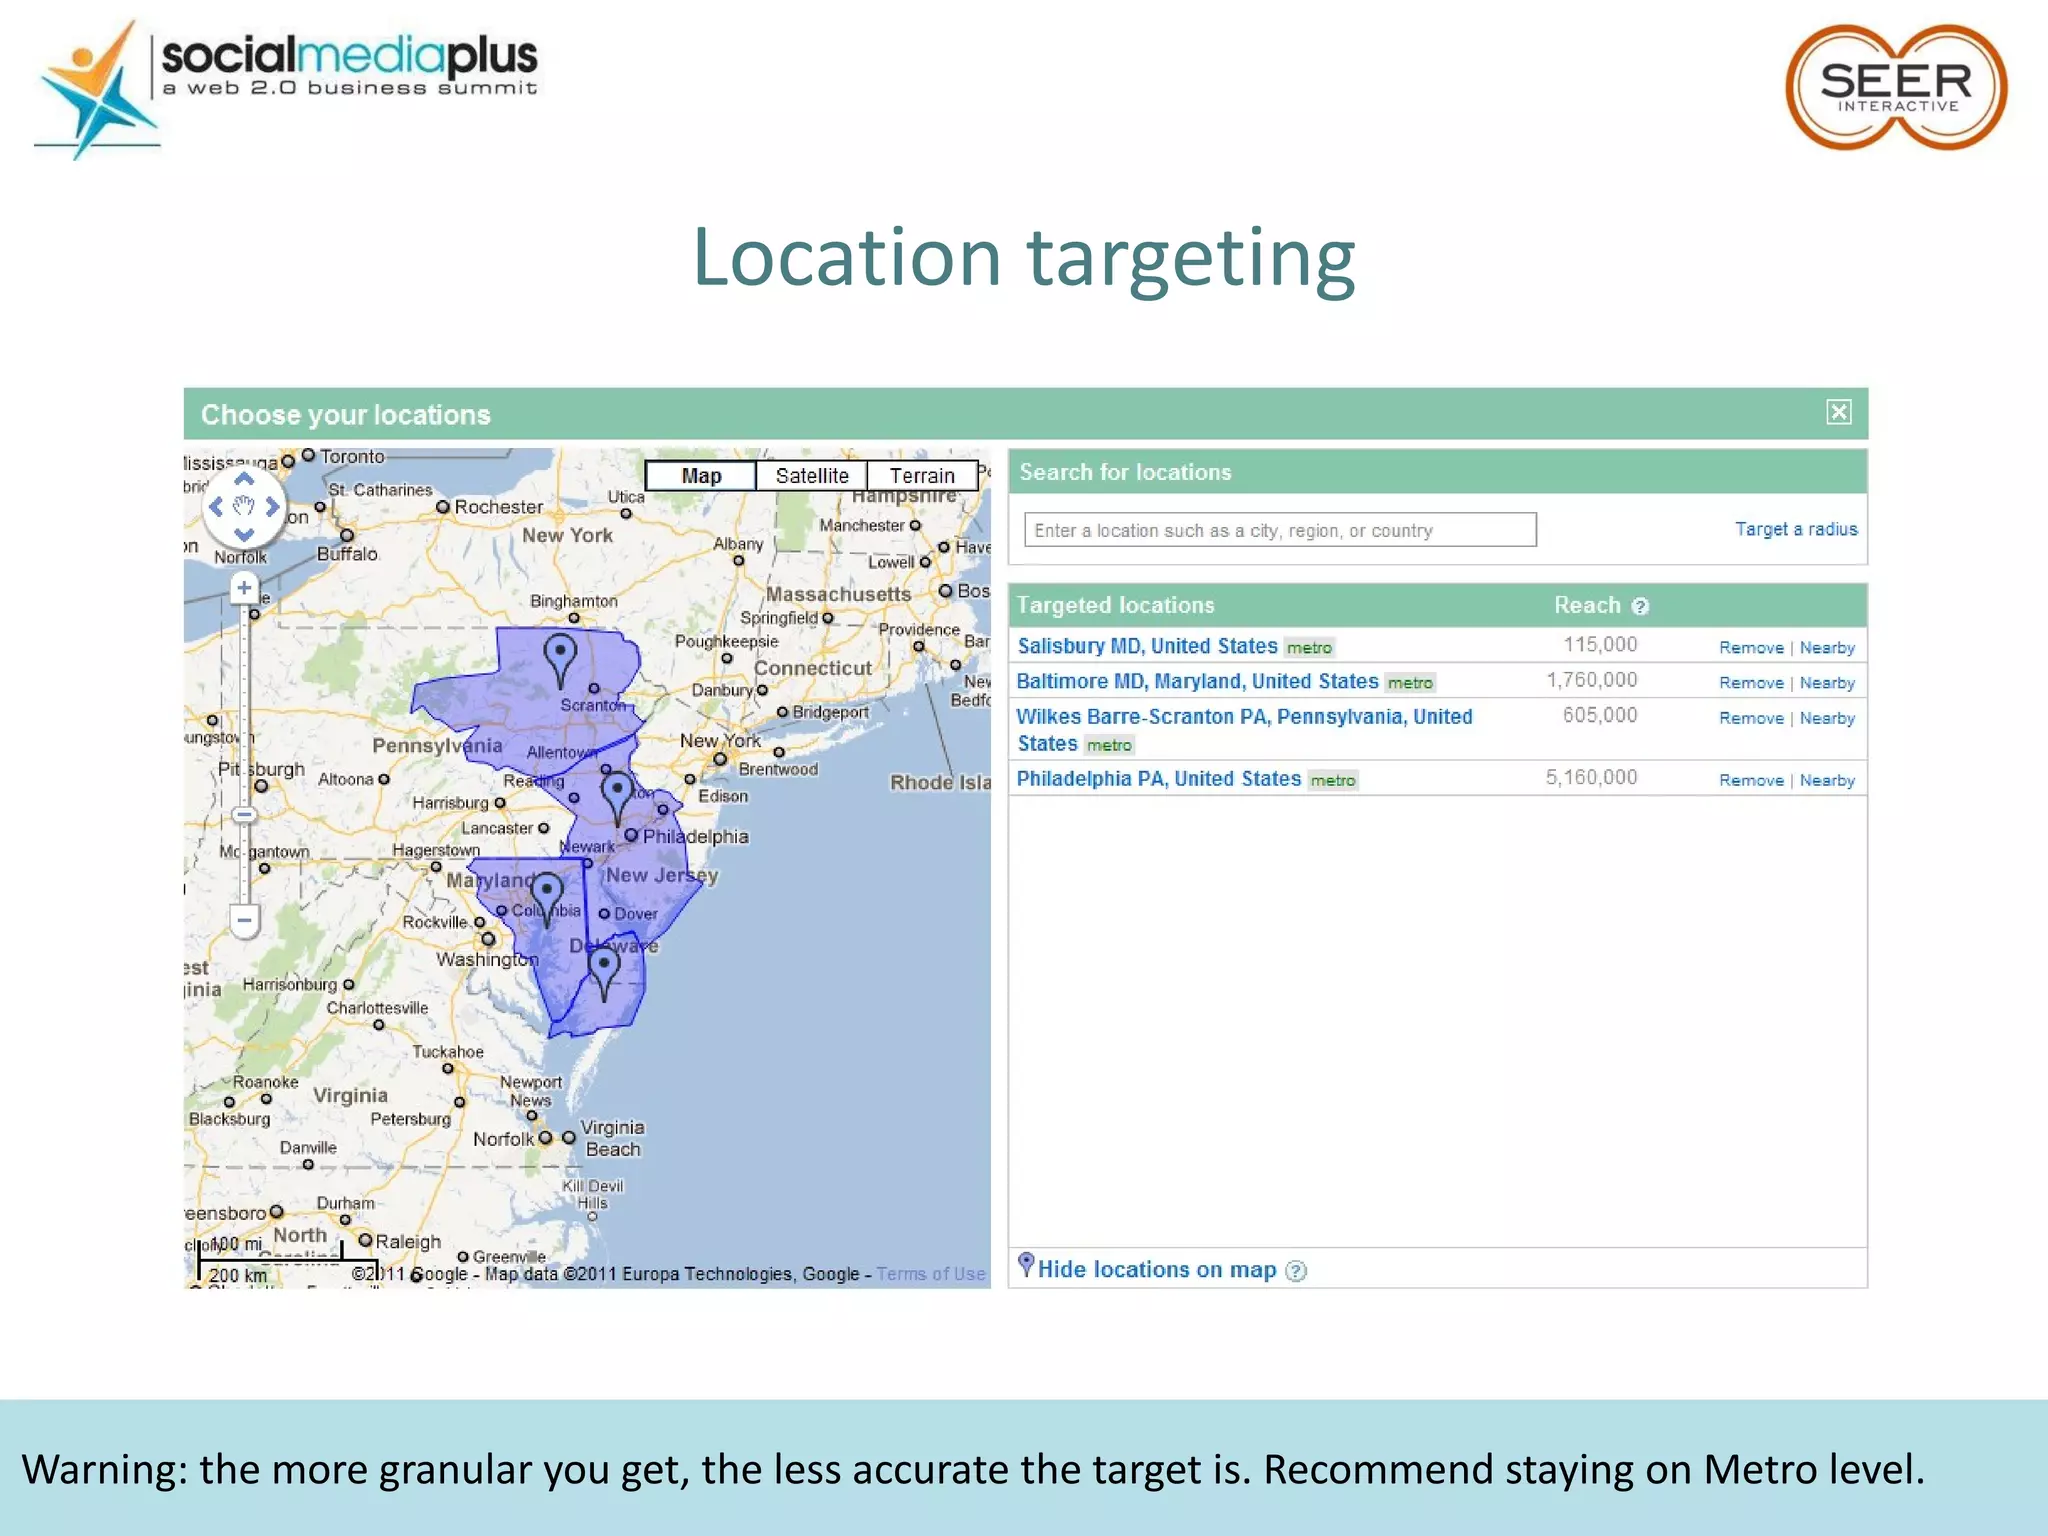
Task: Click the 1,760,000 reach value
Action: click(x=1591, y=680)
